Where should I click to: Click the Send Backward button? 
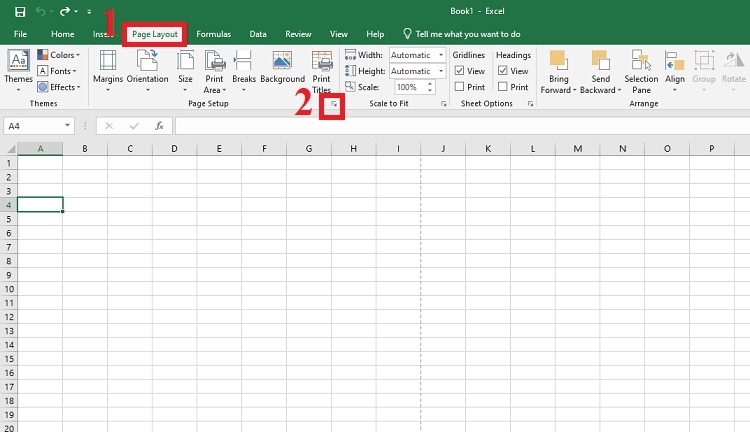pyautogui.click(x=600, y=72)
